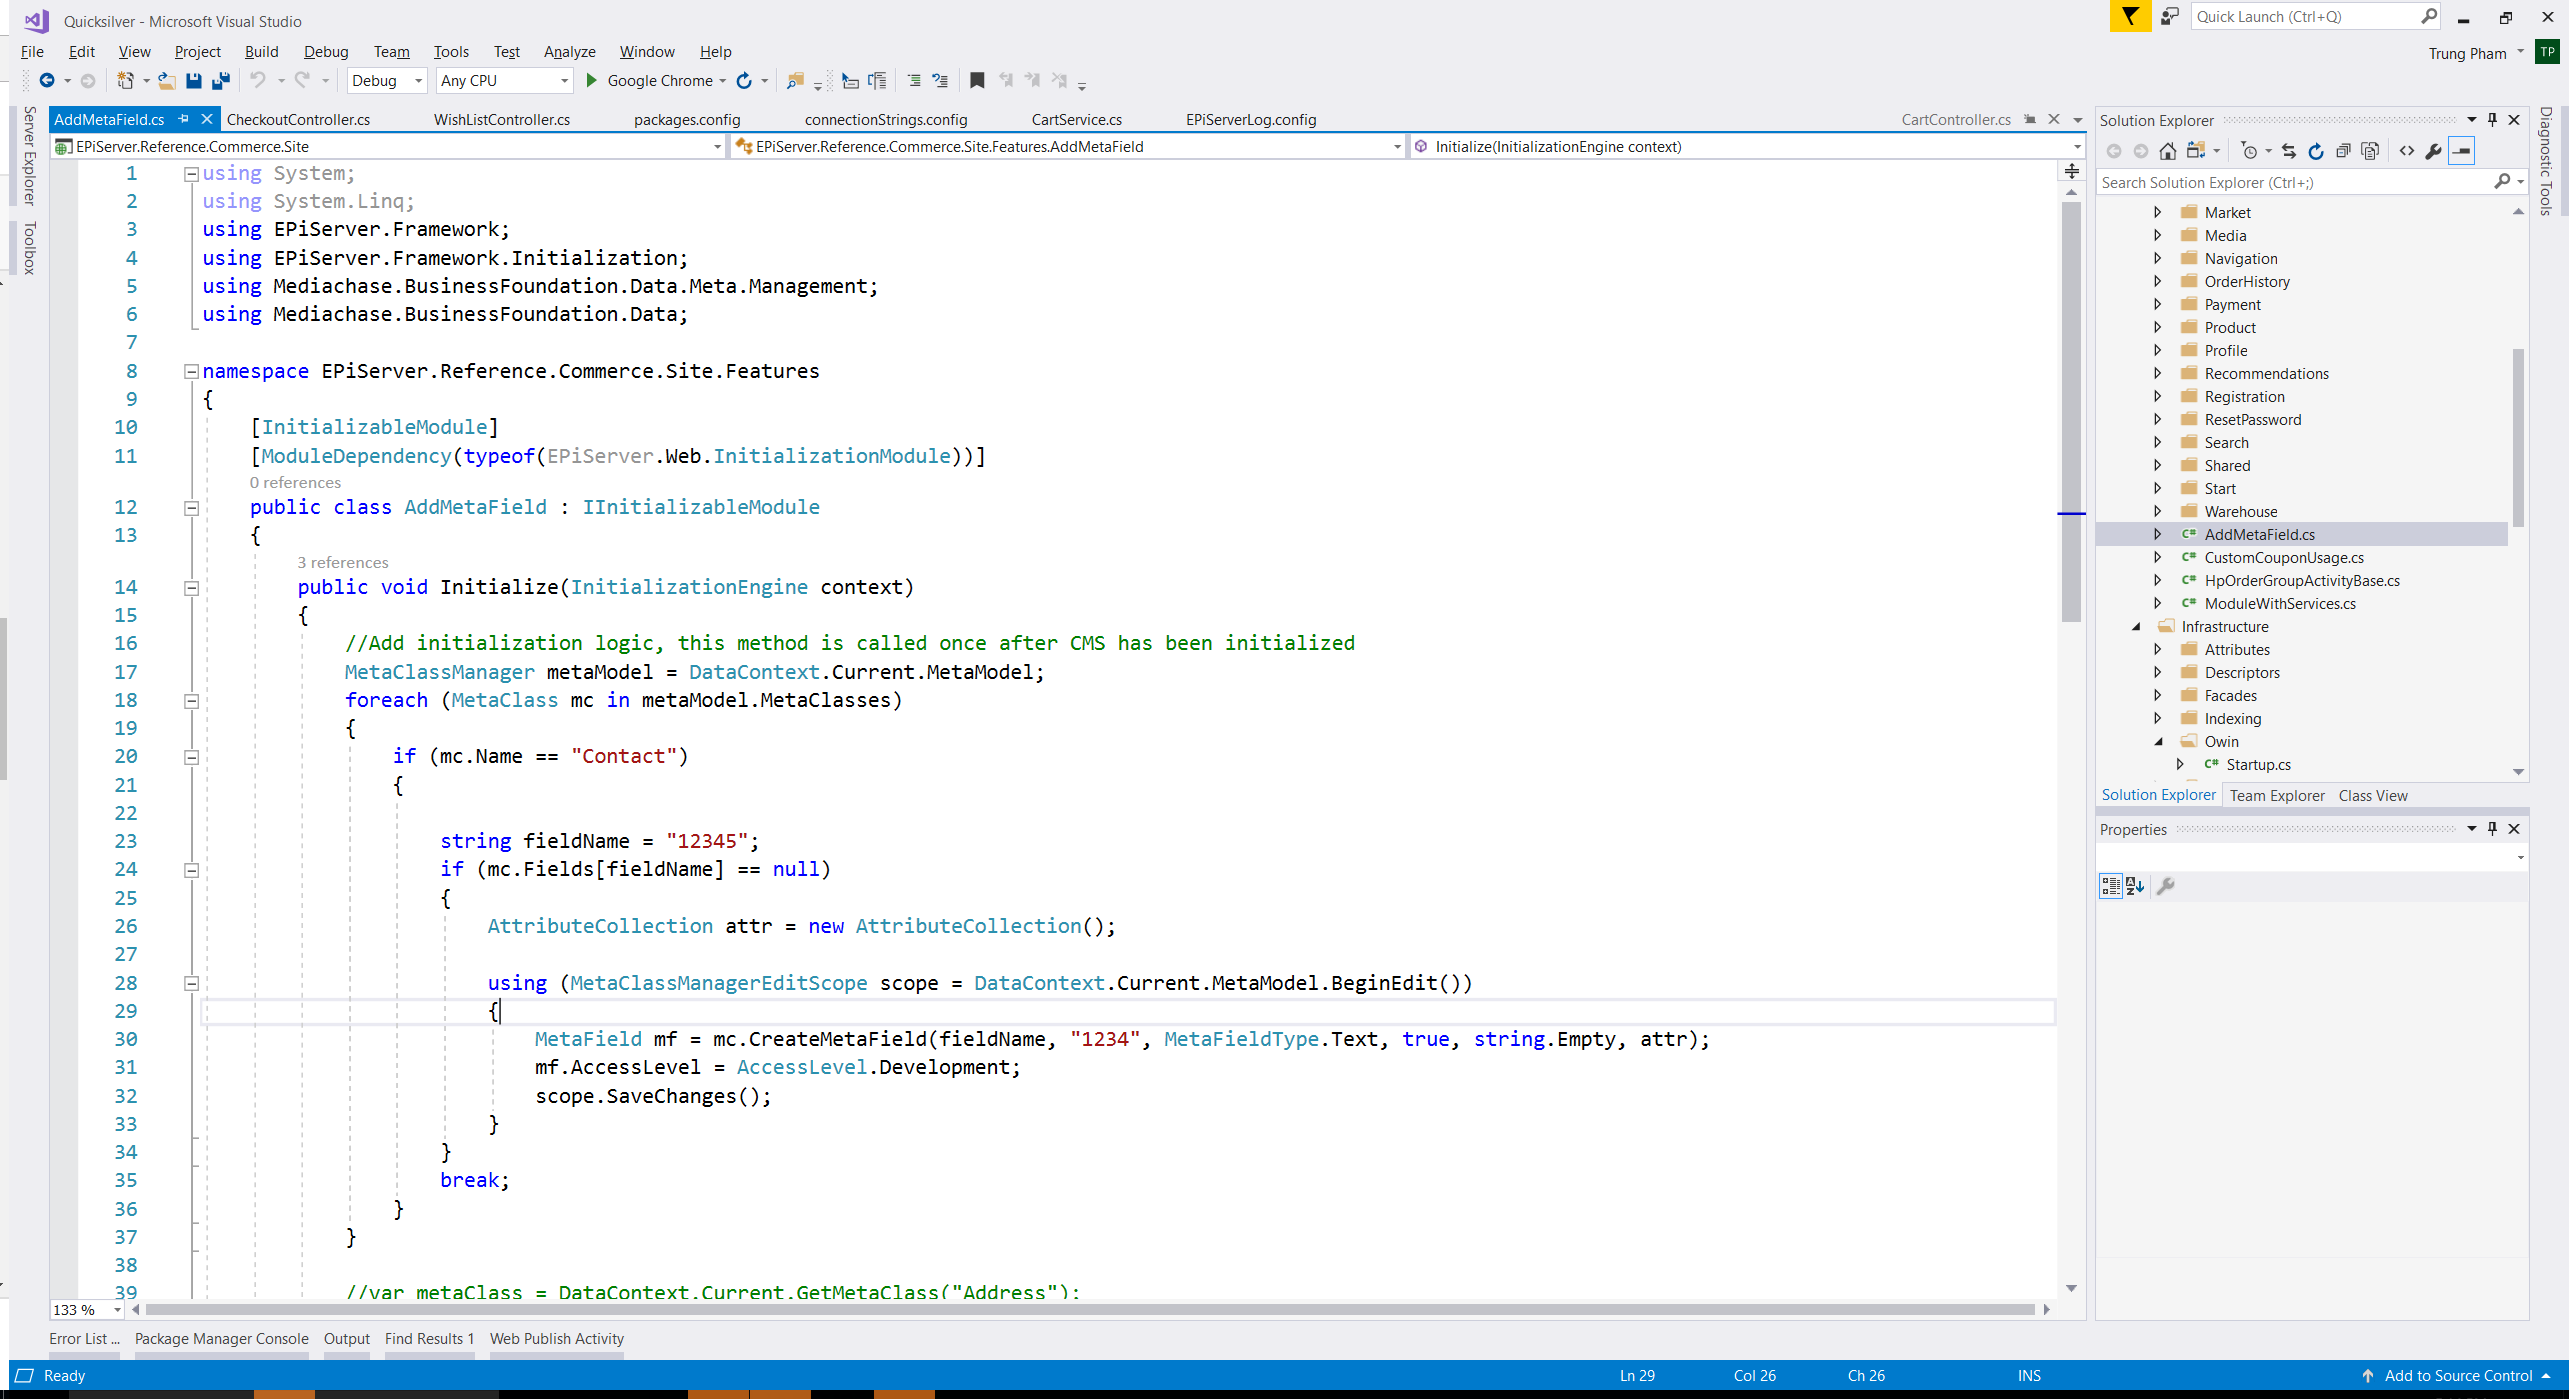The image size is (2569, 1399).
Task: Click Add to Source Control in status bar
Action: pos(2457,1375)
